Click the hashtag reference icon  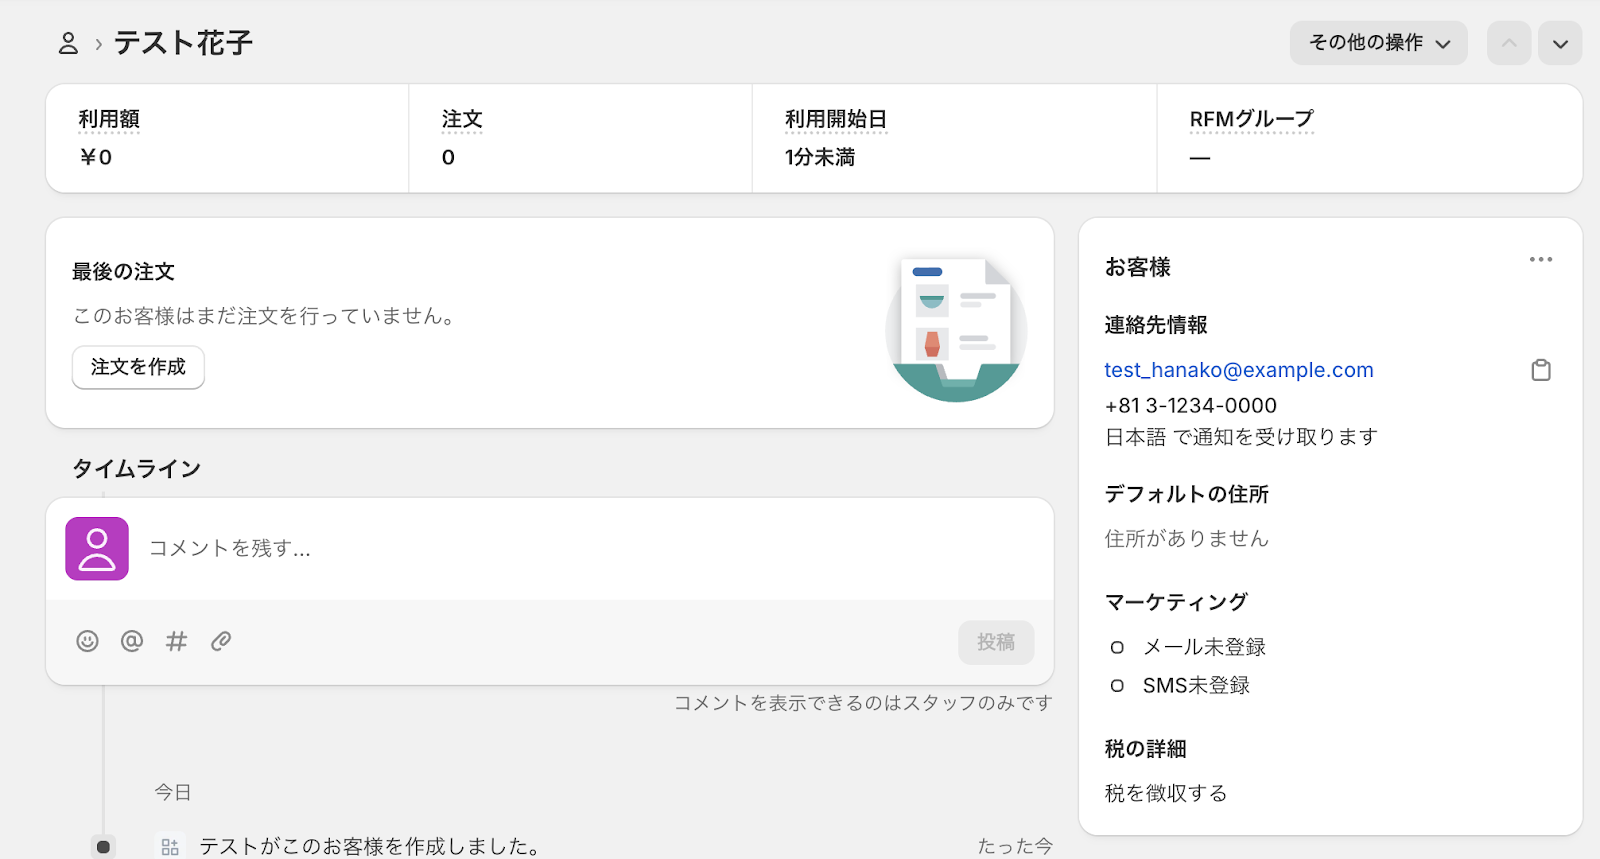pyautogui.click(x=176, y=641)
